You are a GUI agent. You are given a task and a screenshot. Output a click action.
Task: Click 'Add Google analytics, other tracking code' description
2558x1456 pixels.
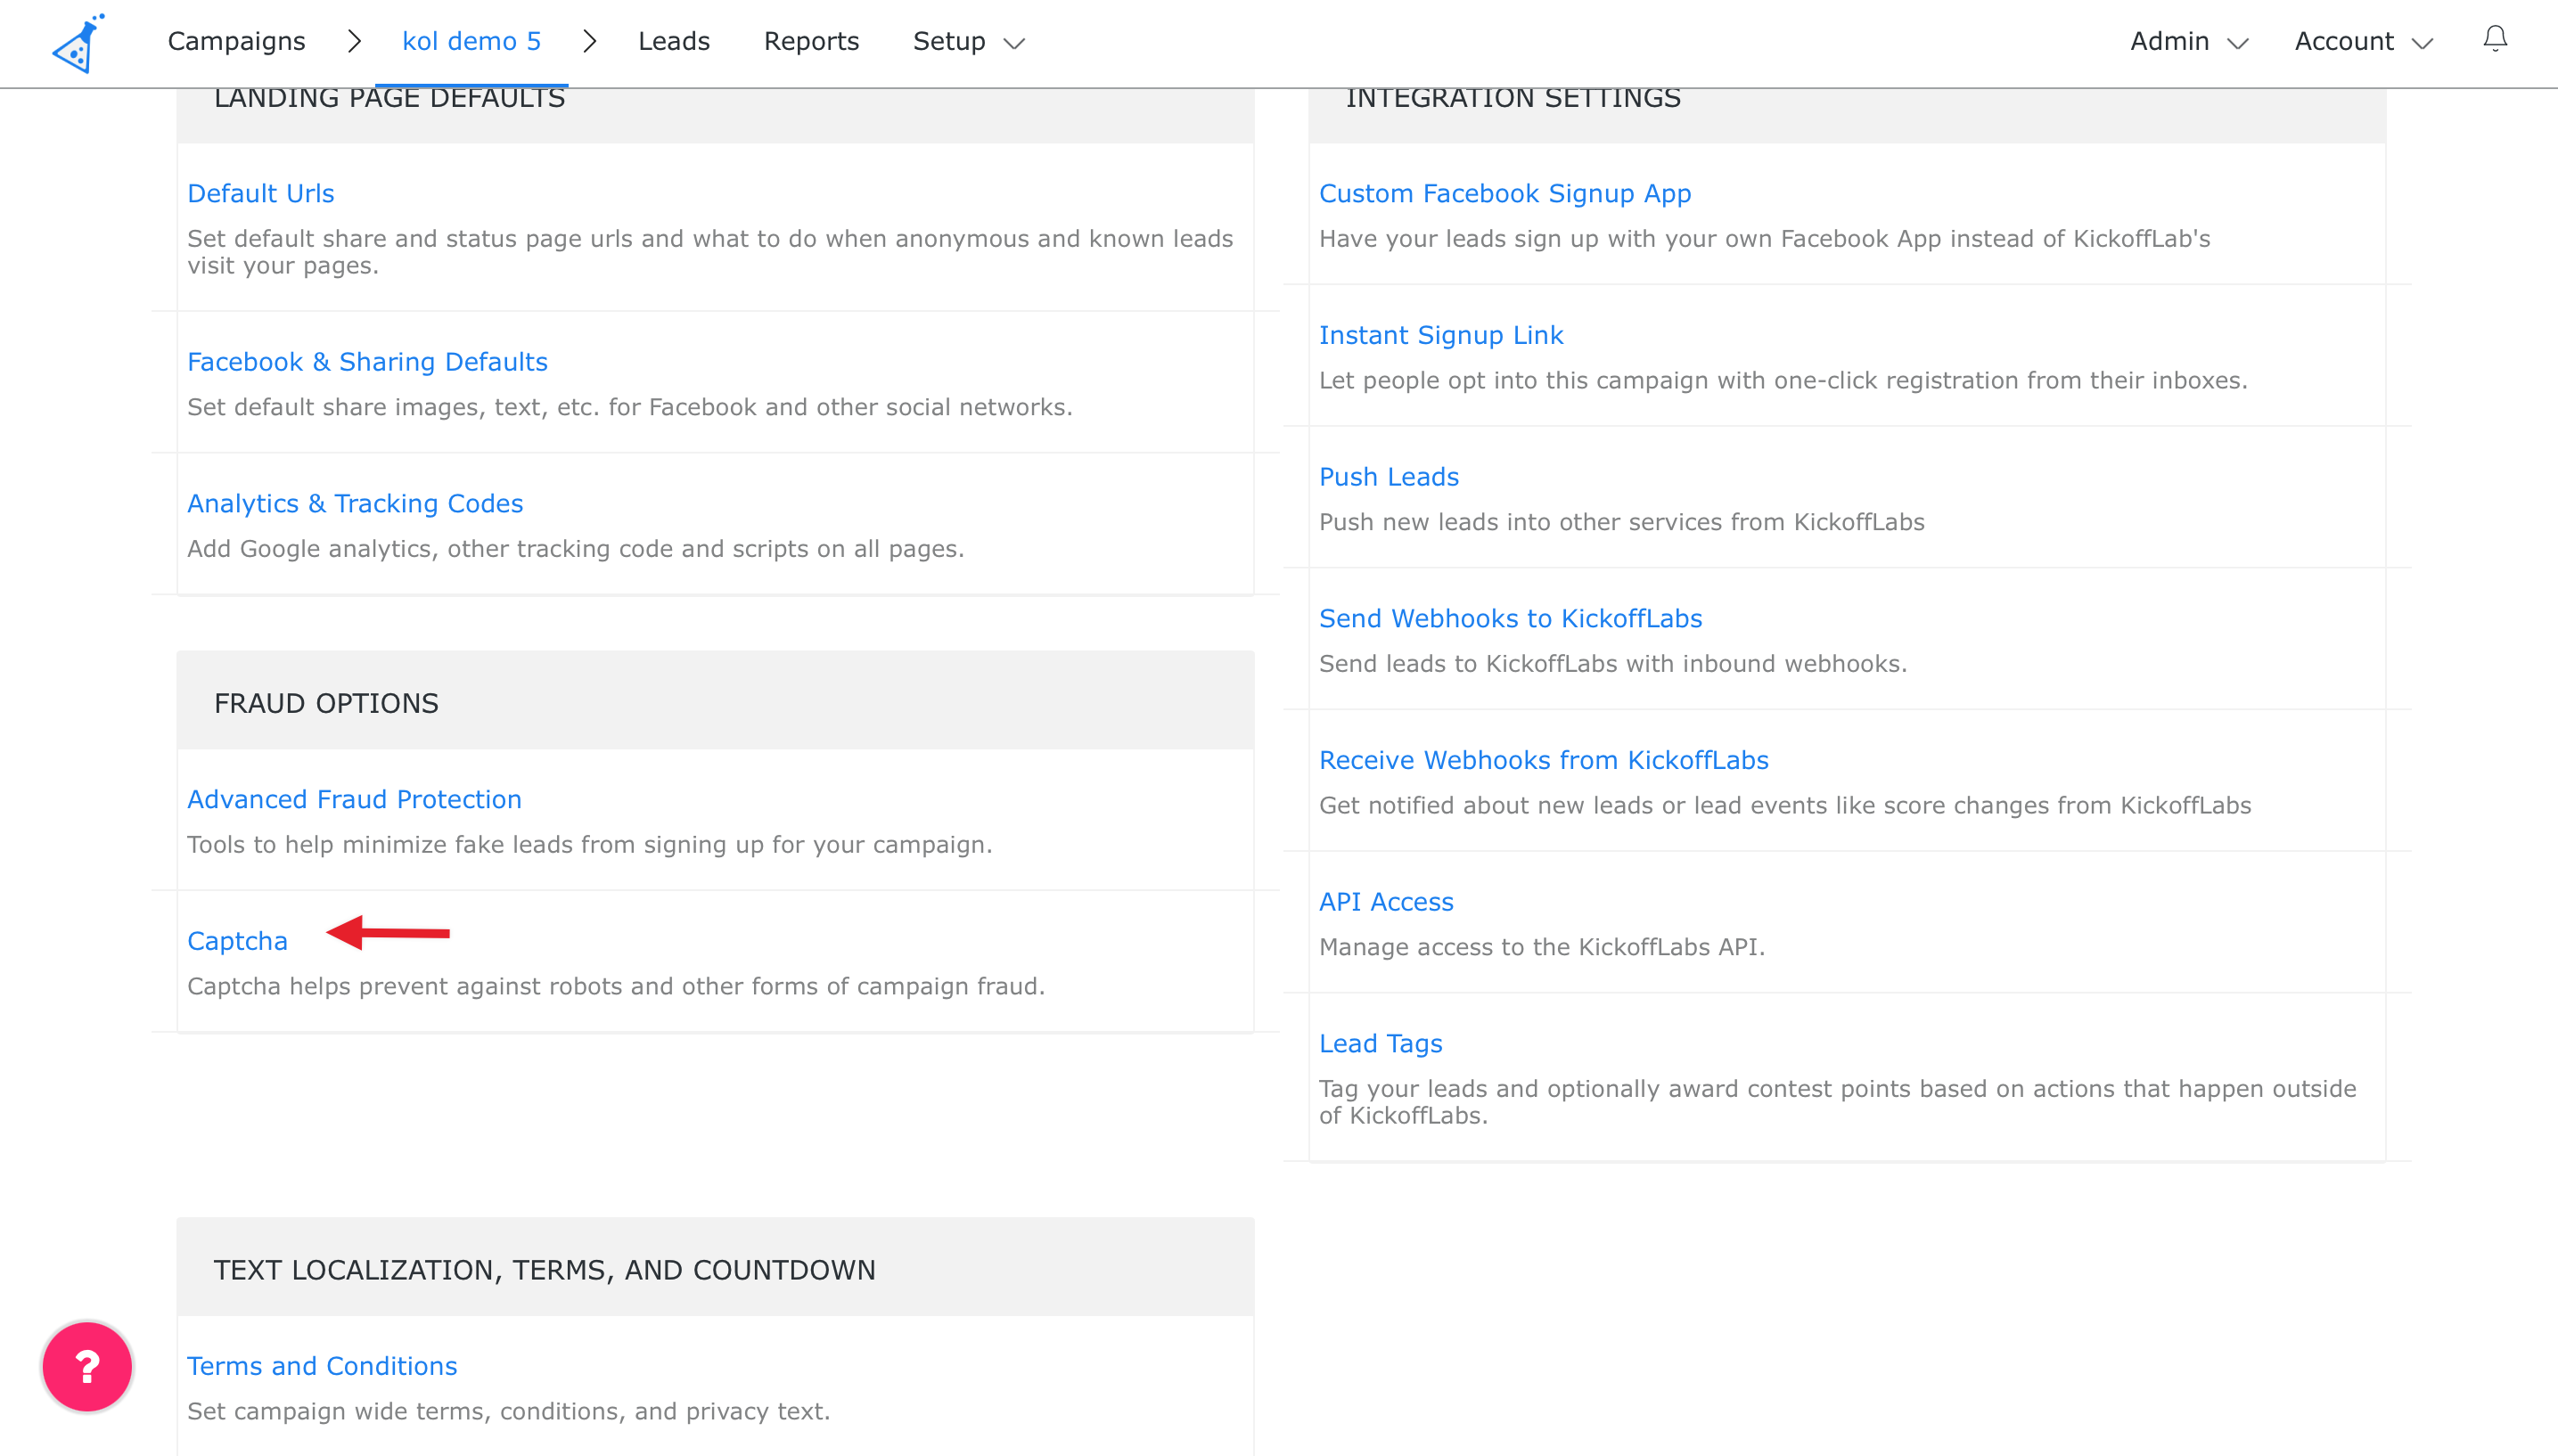click(x=576, y=549)
